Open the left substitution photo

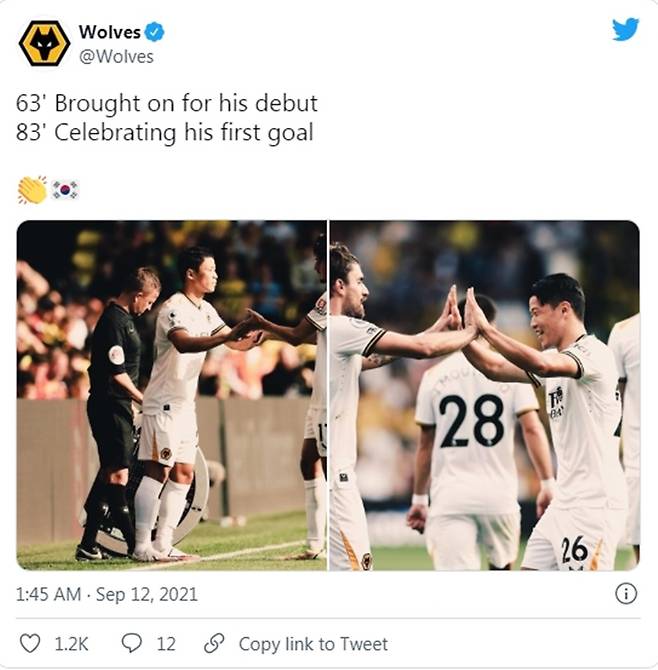pyautogui.click(x=171, y=395)
